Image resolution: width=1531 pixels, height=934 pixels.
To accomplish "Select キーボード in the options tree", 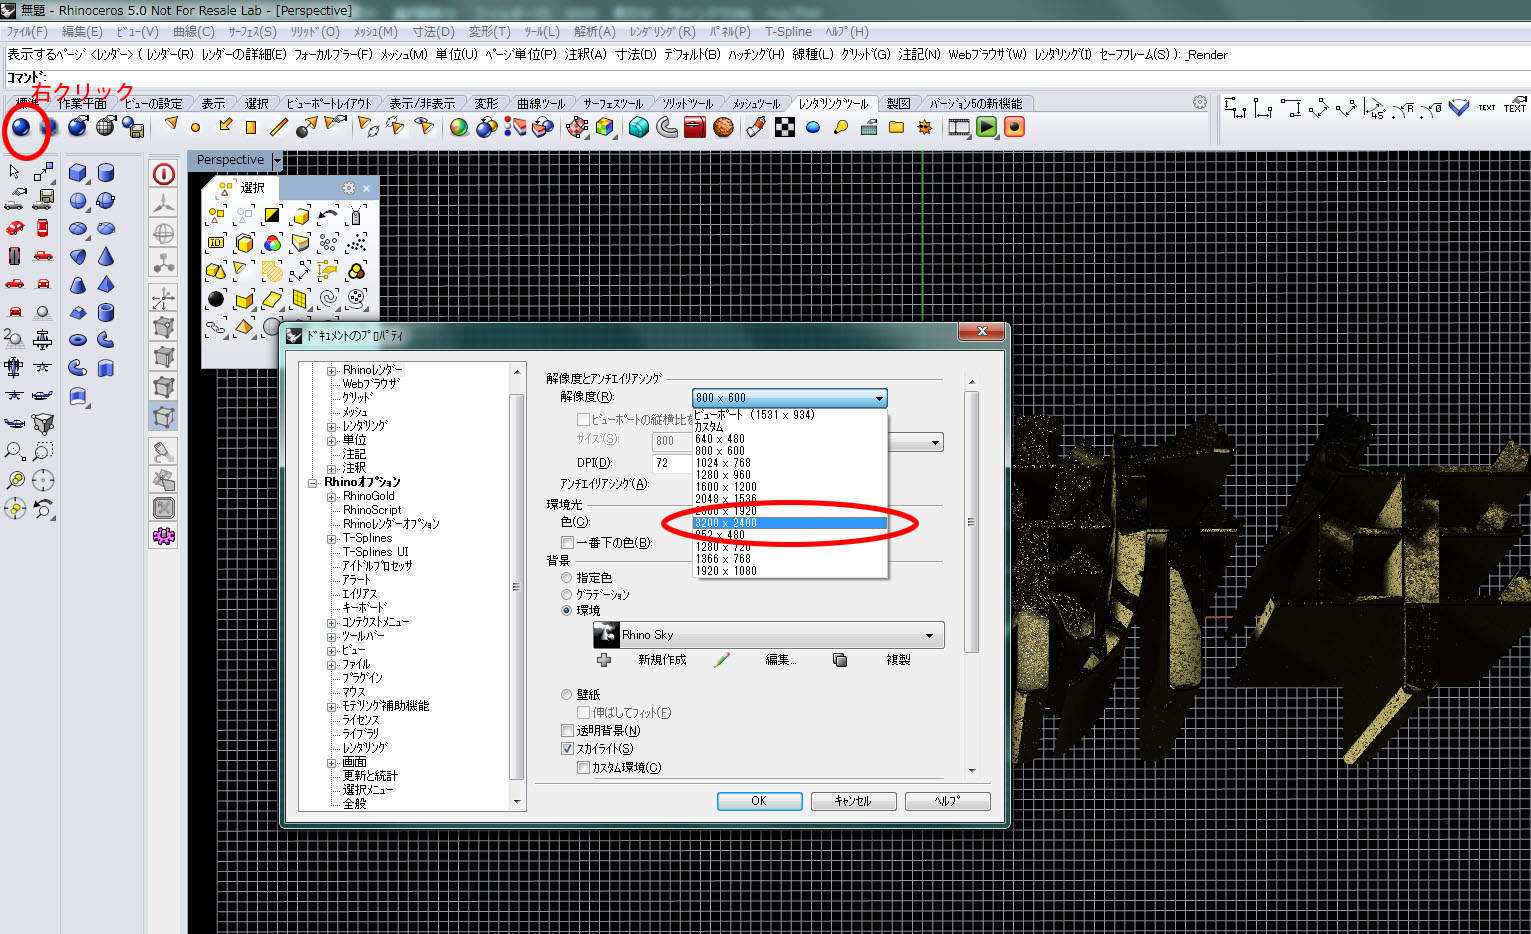I will 364,608.
